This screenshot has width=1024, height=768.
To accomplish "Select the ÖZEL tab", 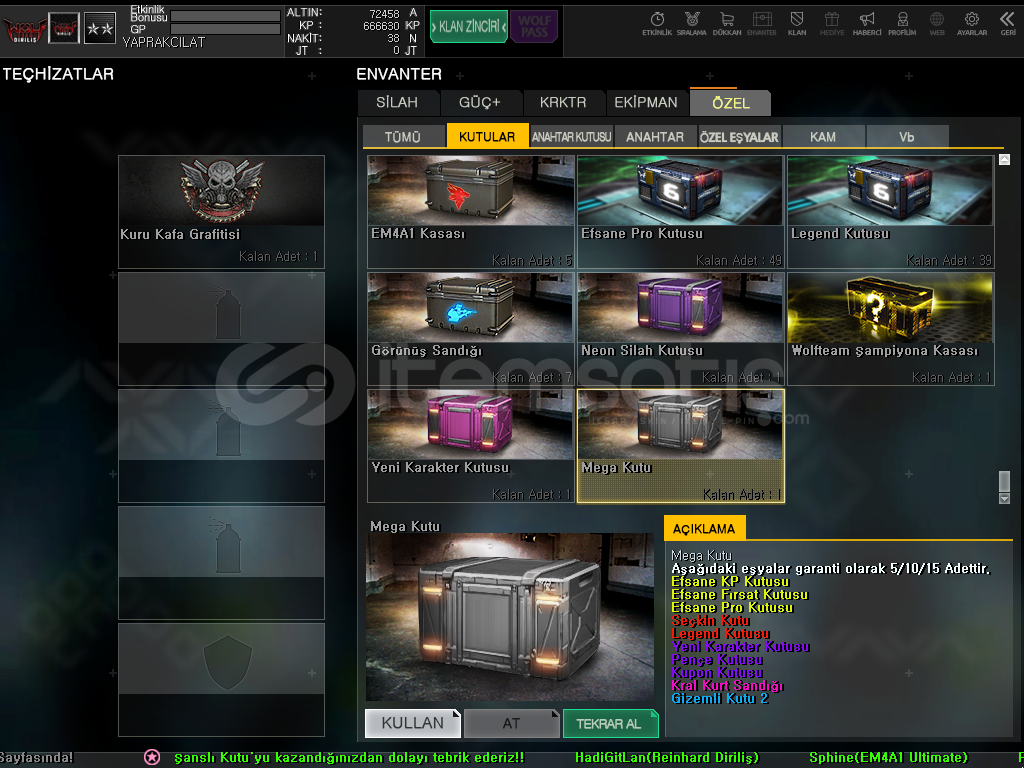I will 730,103.
